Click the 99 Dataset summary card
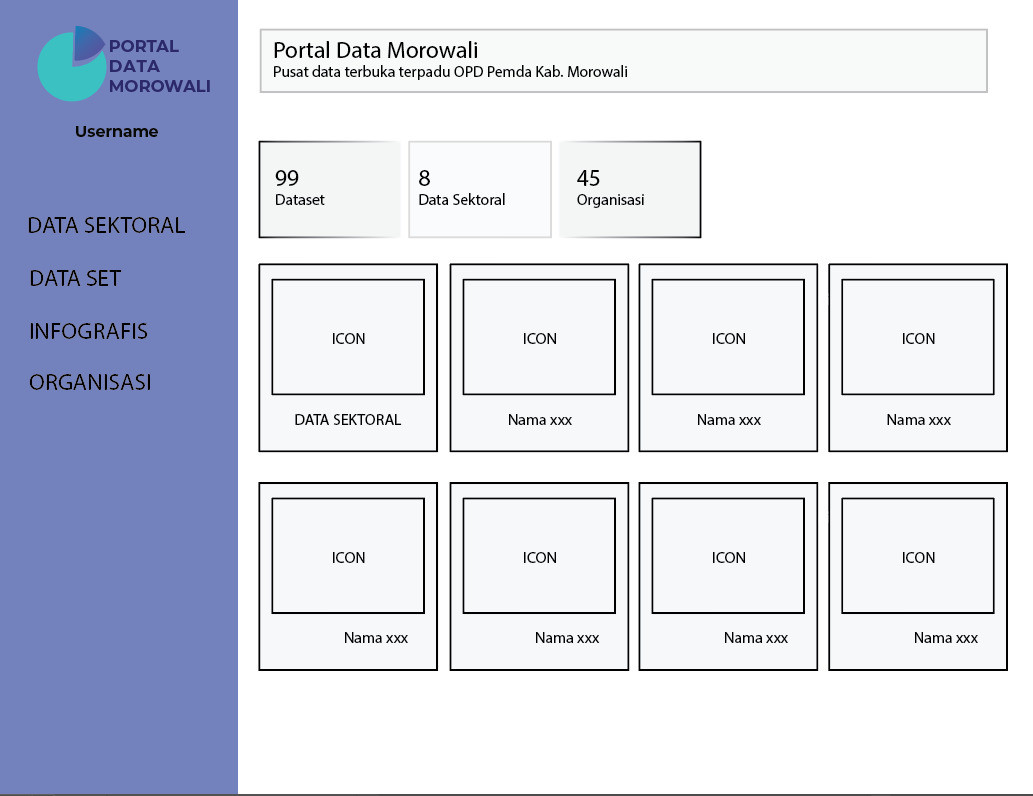Image resolution: width=1033 pixels, height=796 pixels. [x=329, y=189]
